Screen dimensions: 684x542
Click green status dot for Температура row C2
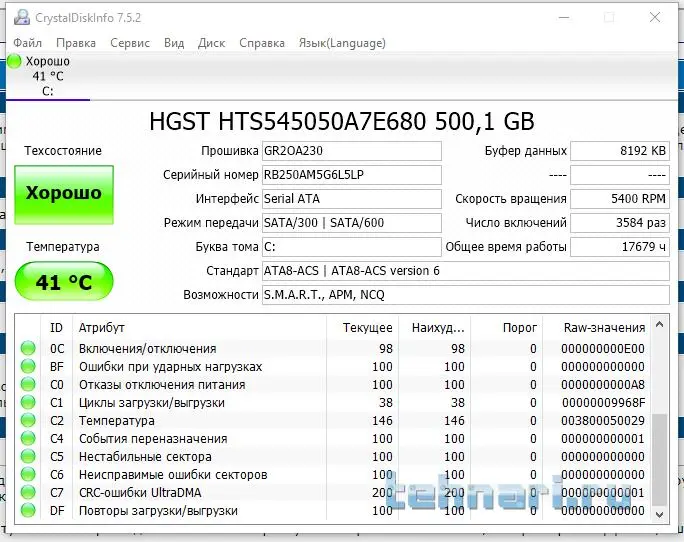28,421
